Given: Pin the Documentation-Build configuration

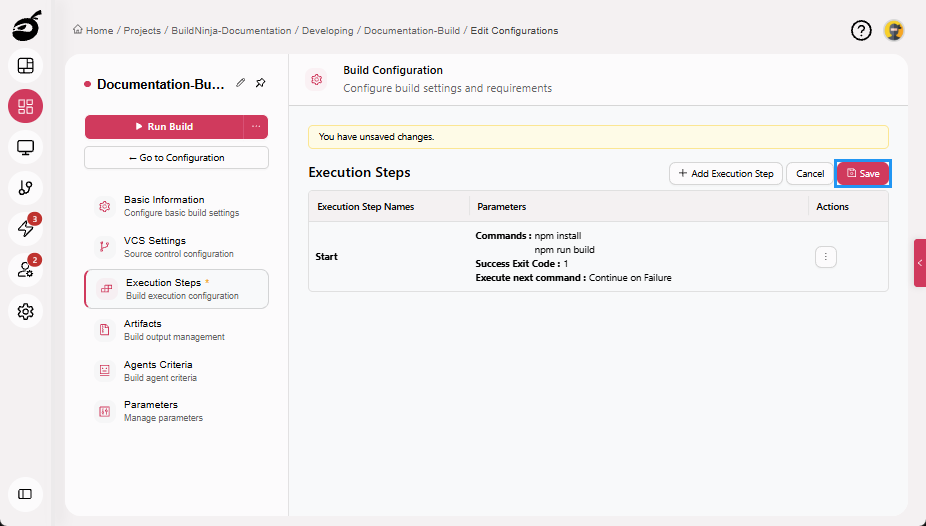Looking at the screenshot, I should (260, 83).
